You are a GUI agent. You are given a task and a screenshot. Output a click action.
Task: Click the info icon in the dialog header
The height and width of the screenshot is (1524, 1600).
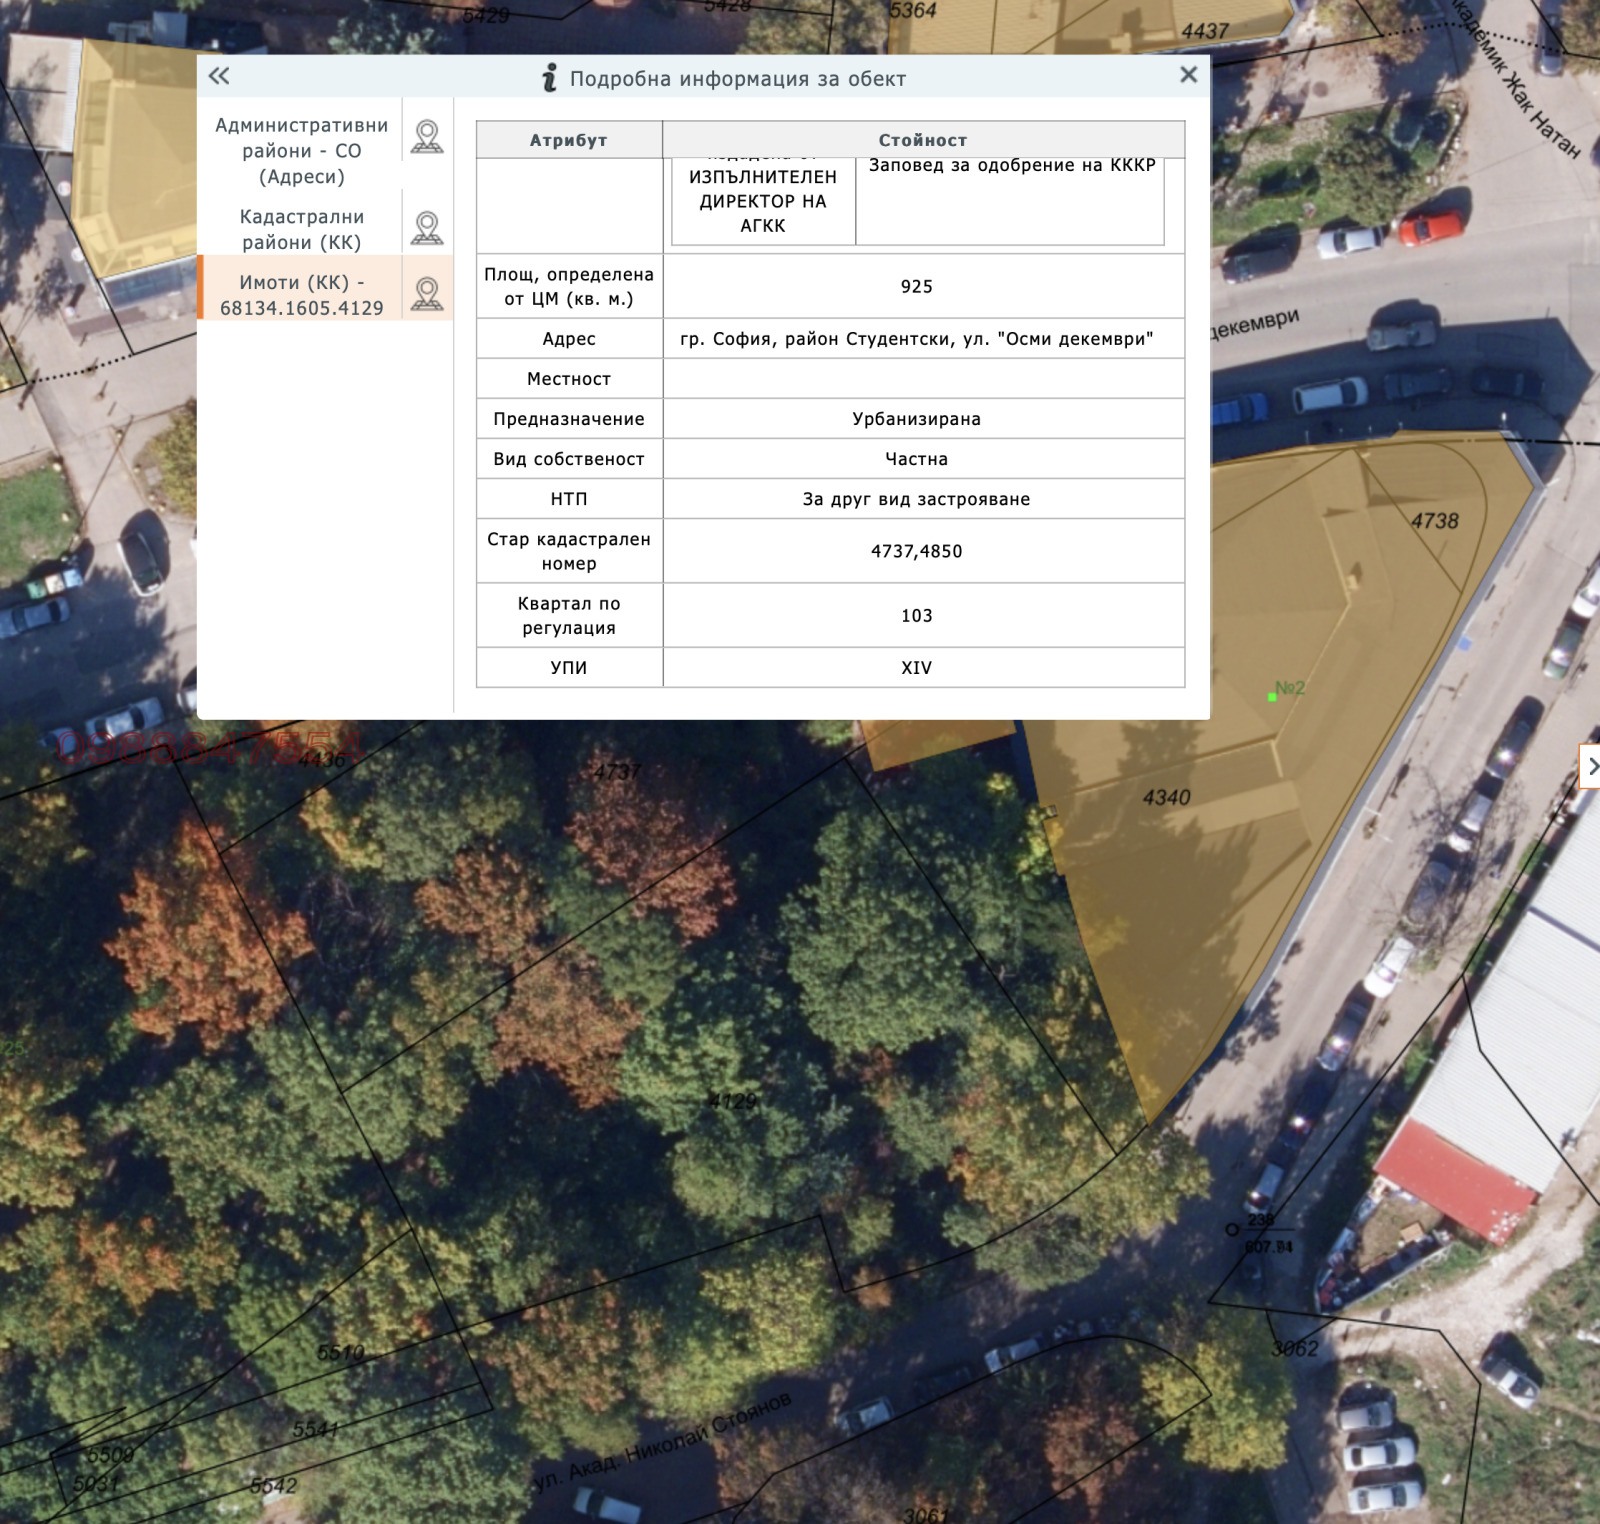[546, 77]
